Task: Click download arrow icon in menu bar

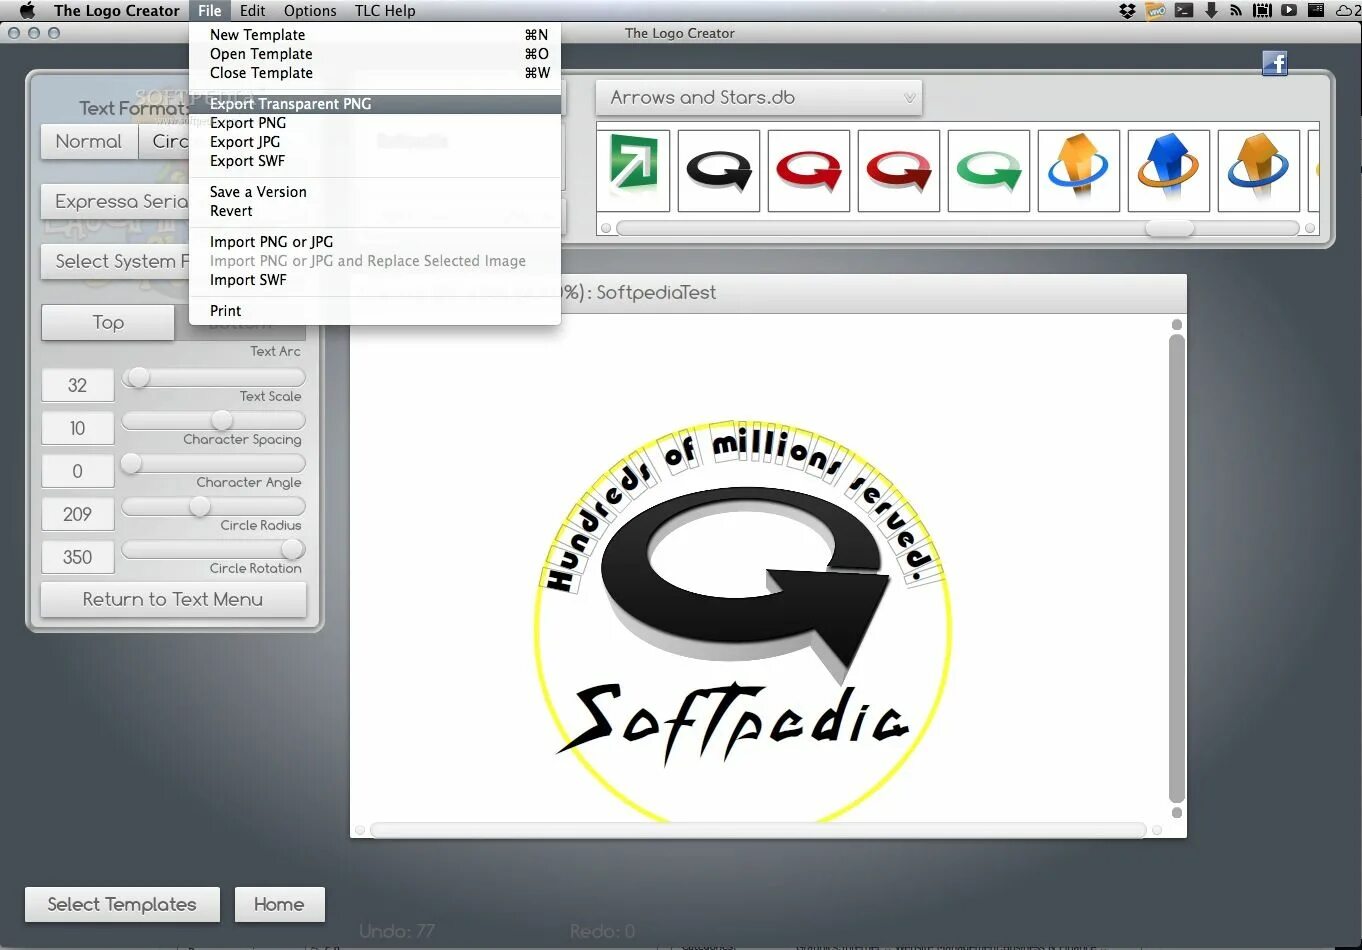Action: pos(1211,10)
